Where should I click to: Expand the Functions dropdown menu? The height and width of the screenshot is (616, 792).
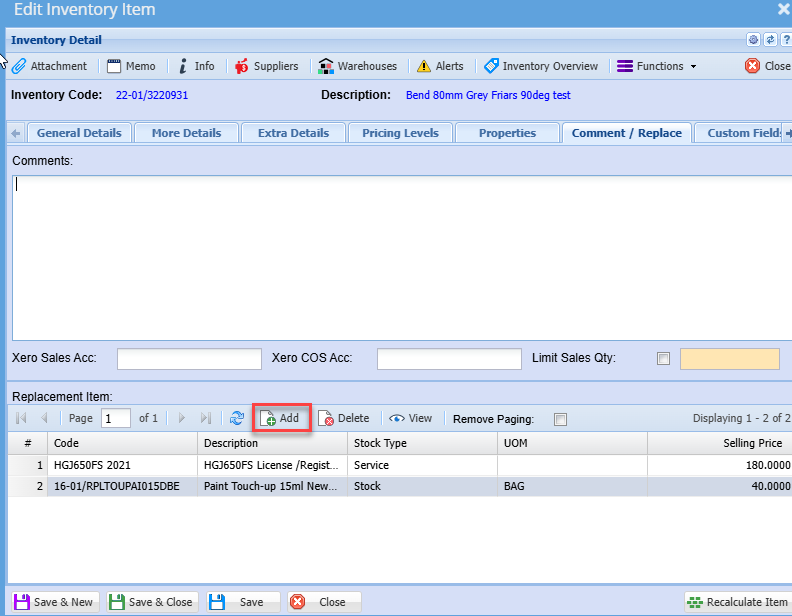pyautogui.click(x=656, y=66)
